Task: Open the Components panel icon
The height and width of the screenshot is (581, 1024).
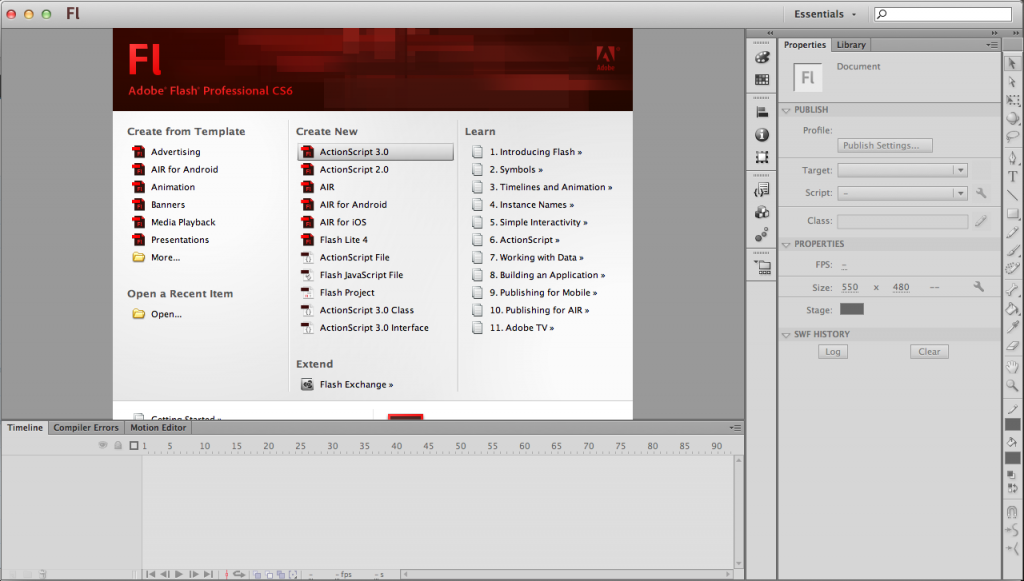Action: 761,212
